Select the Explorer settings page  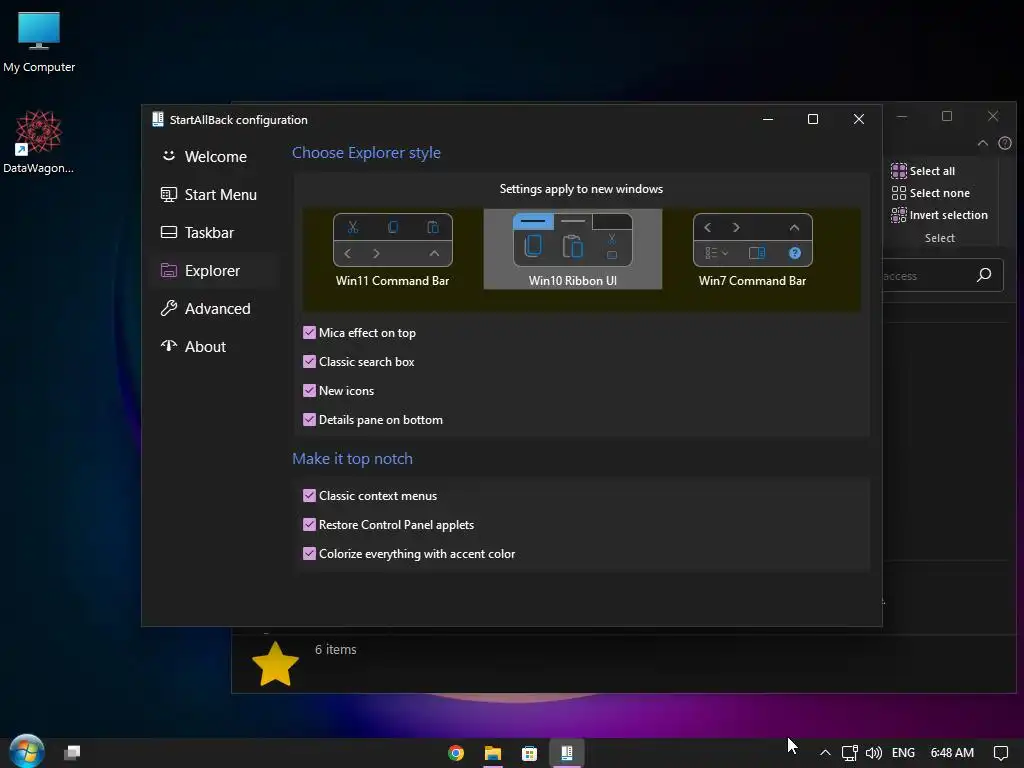pyautogui.click(x=214, y=270)
